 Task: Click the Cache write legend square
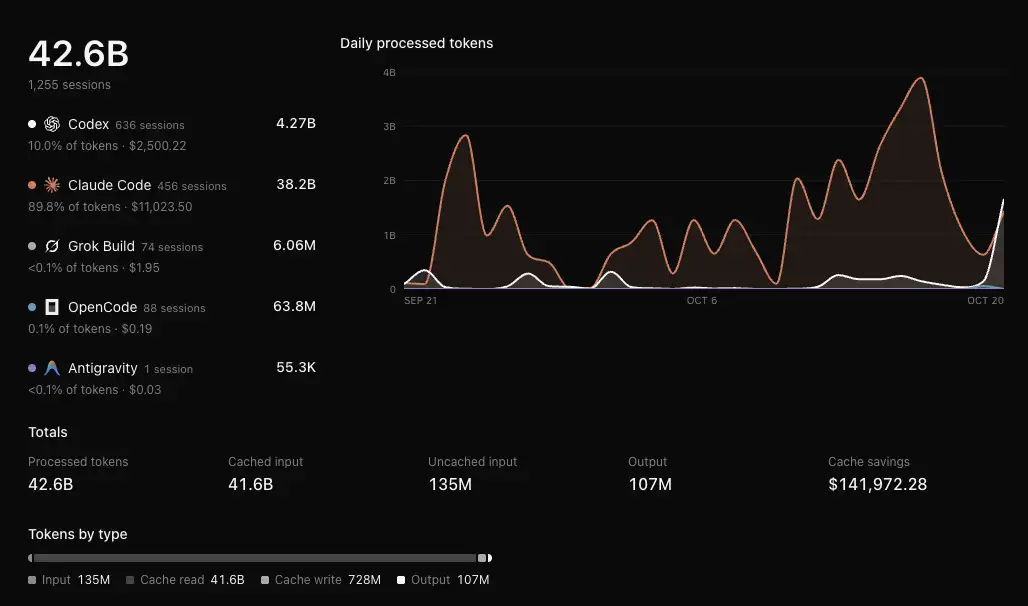coord(265,580)
